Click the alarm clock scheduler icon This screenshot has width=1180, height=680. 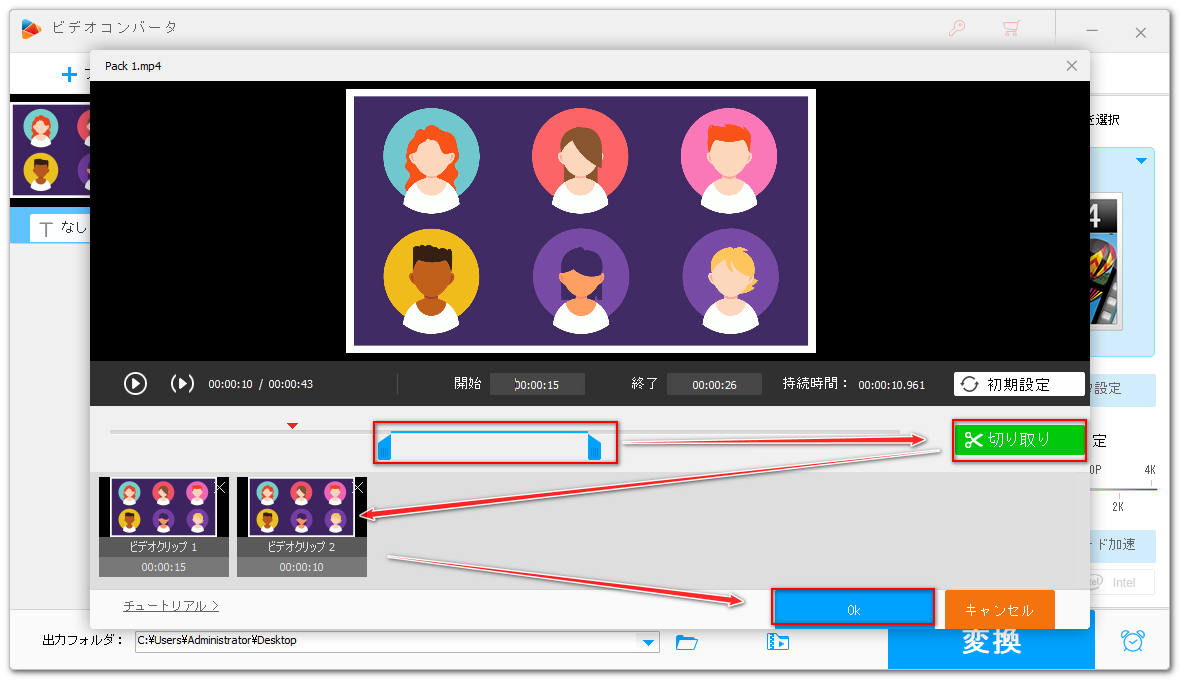1133,641
